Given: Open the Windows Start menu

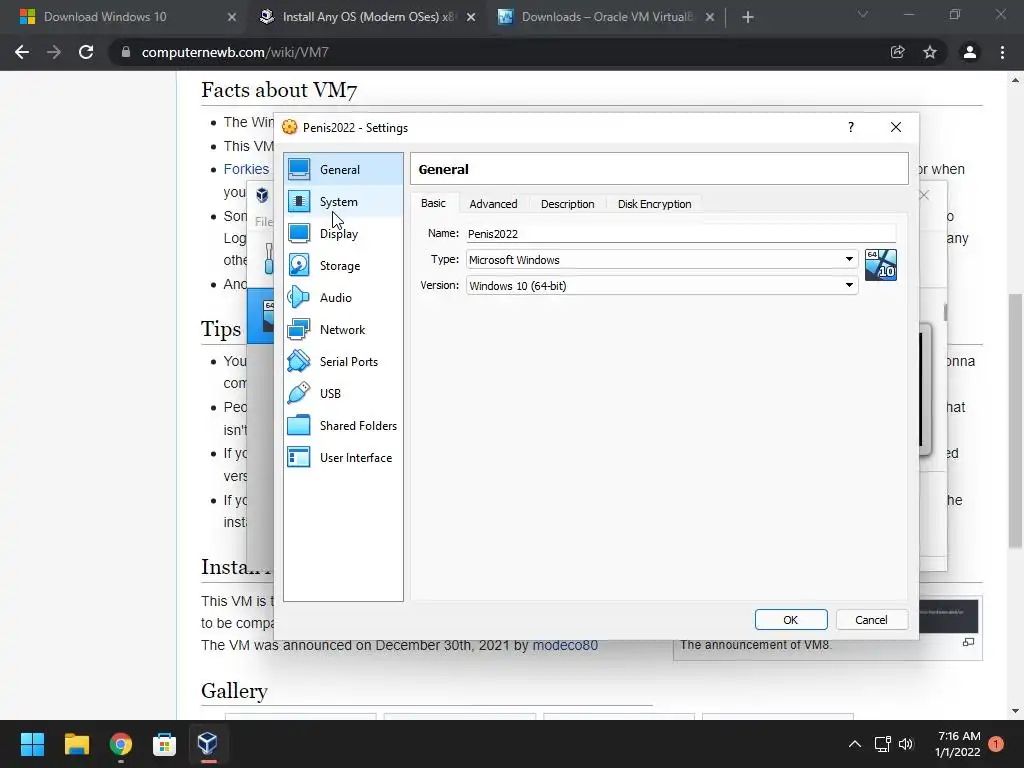Looking at the screenshot, I should (32, 744).
